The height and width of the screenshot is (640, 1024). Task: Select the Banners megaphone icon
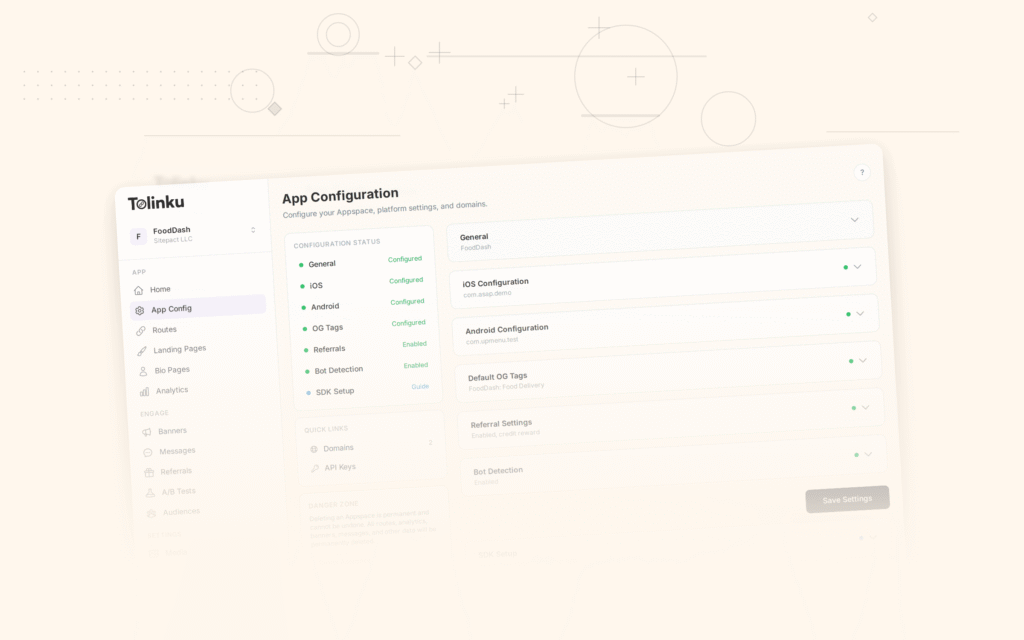tap(147, 431)
